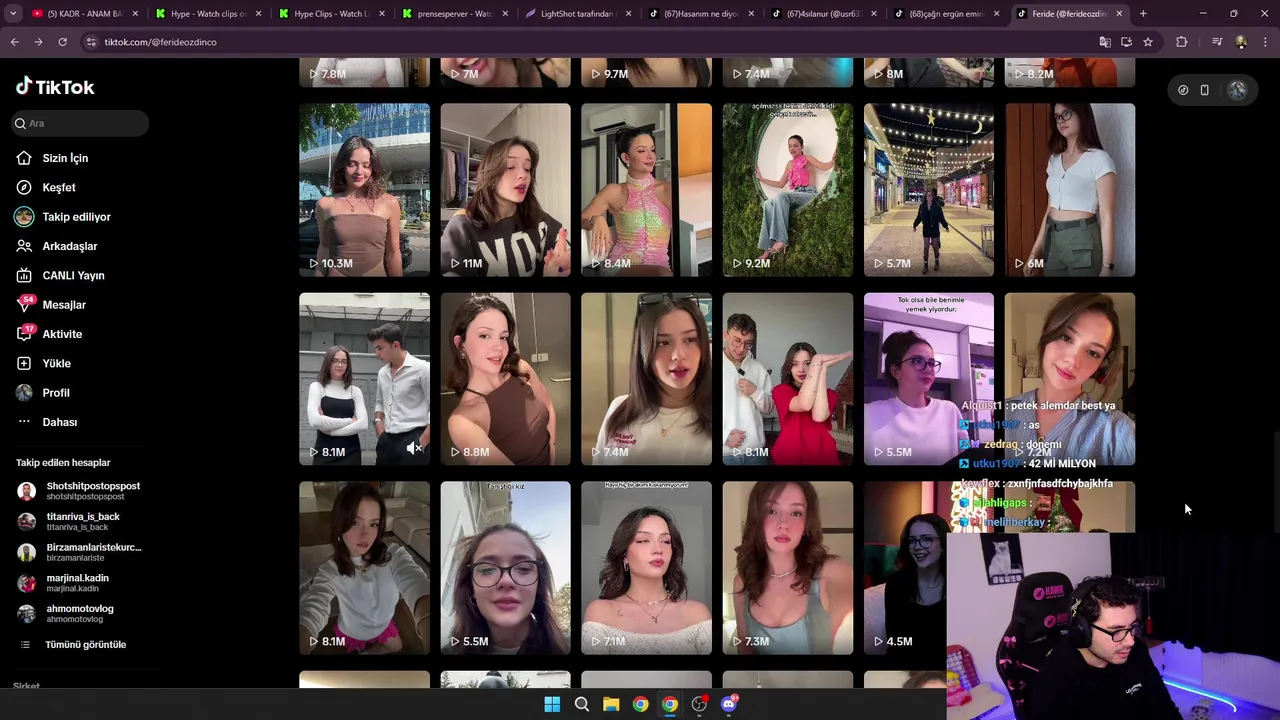Open site information icon in address bar
Image resolution: width=1280 pixels, height=720 pixels.
pos(91,42)
